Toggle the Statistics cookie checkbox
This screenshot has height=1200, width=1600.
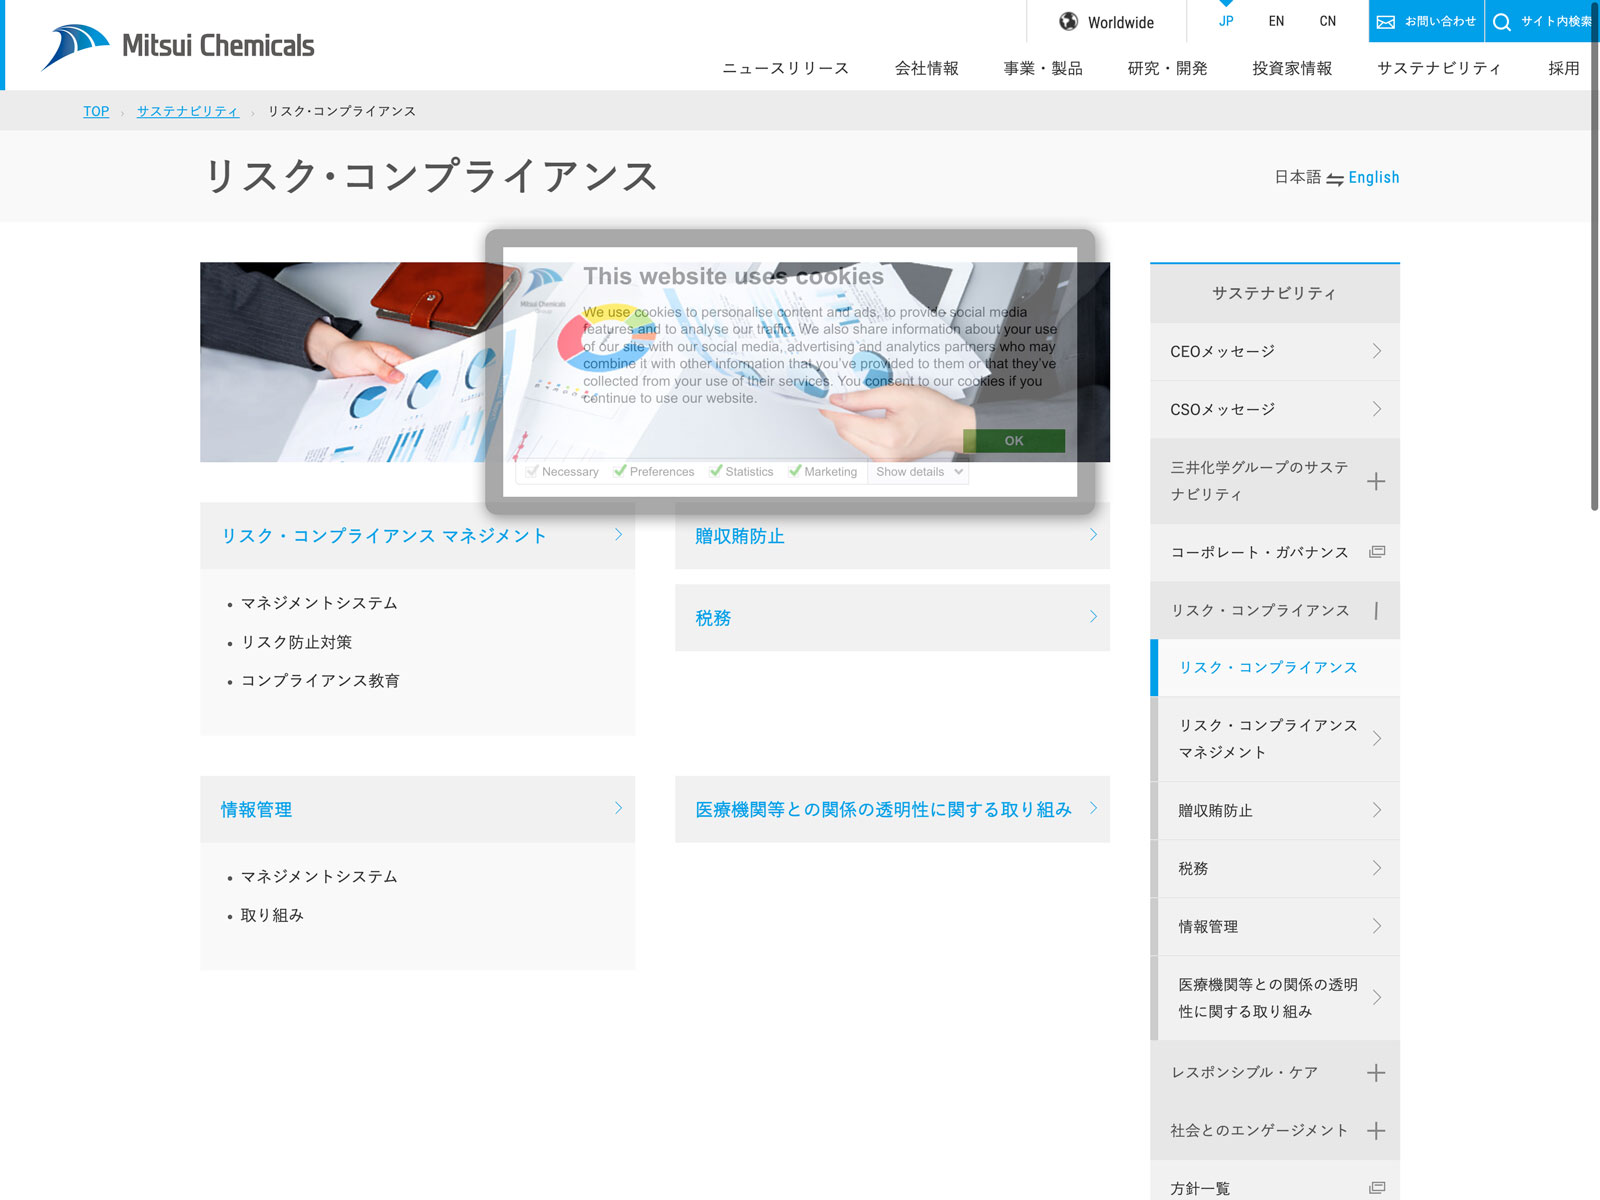pyautogui.click(x=716, y=471)
